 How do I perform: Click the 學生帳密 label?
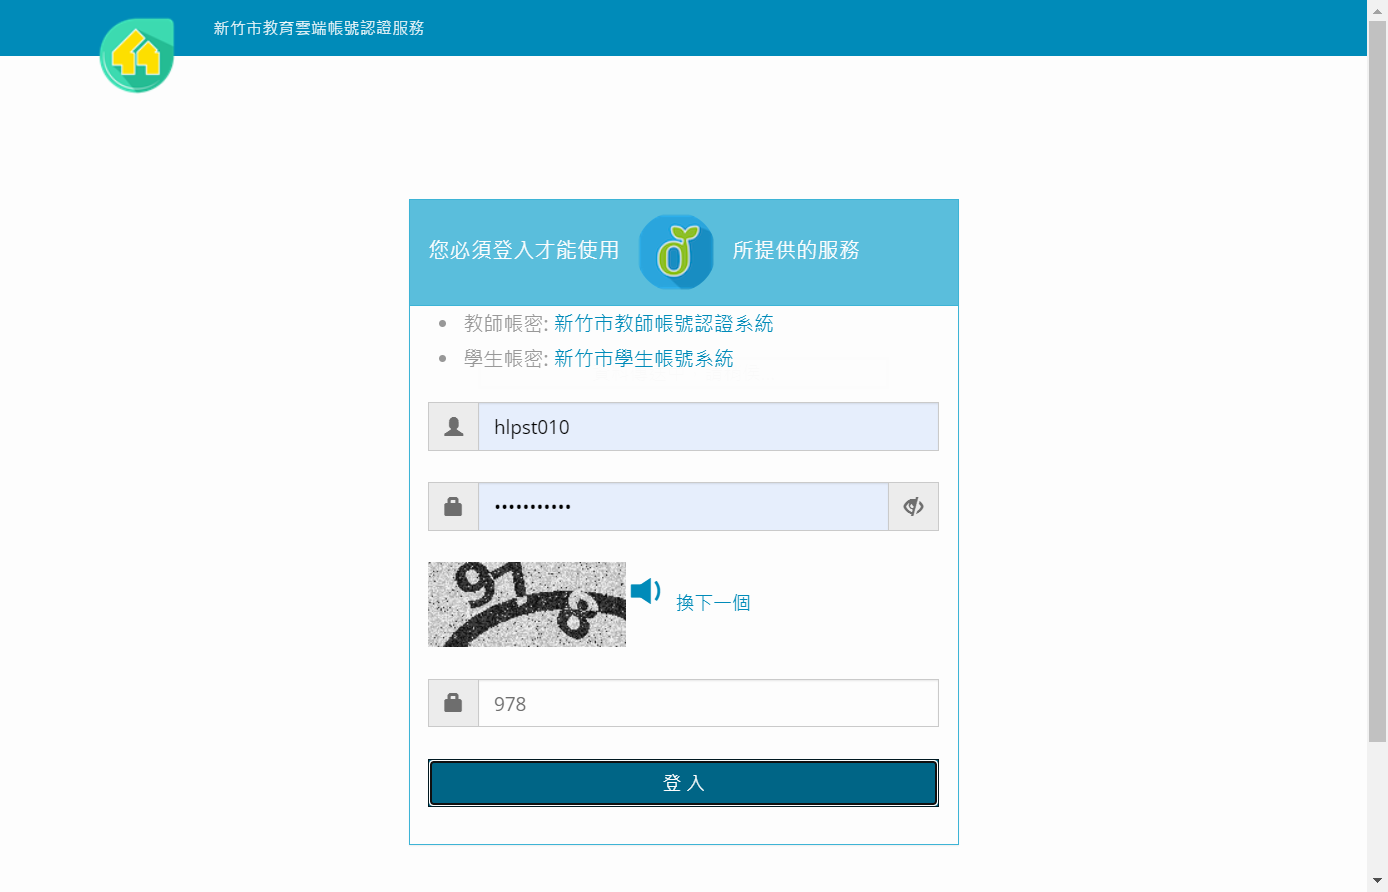coord(504,358)
